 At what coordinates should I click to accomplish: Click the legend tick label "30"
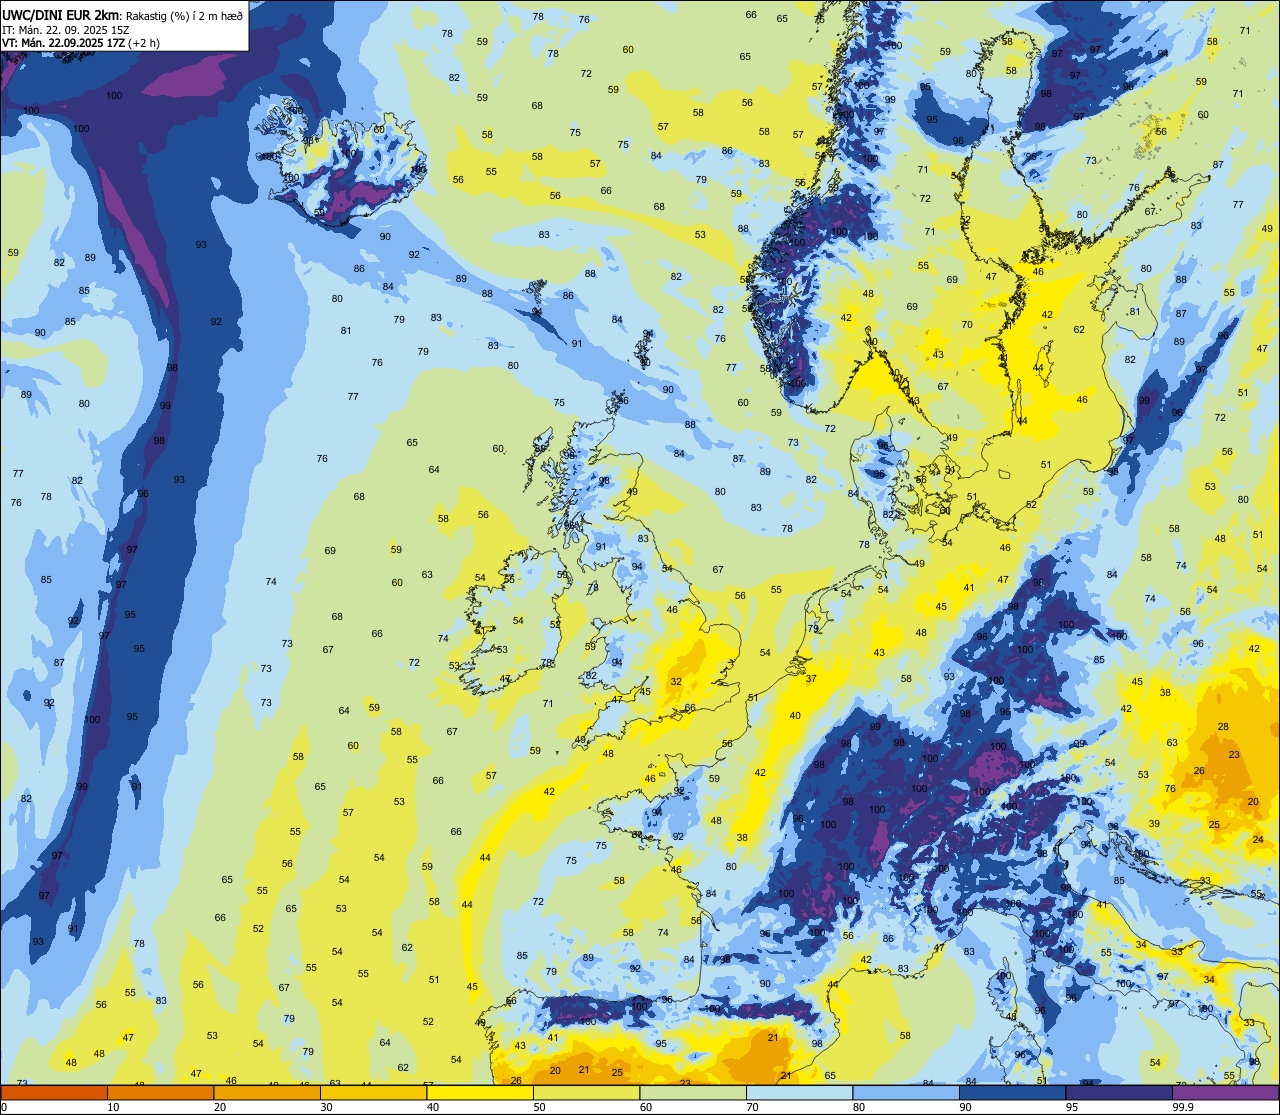326,1107
